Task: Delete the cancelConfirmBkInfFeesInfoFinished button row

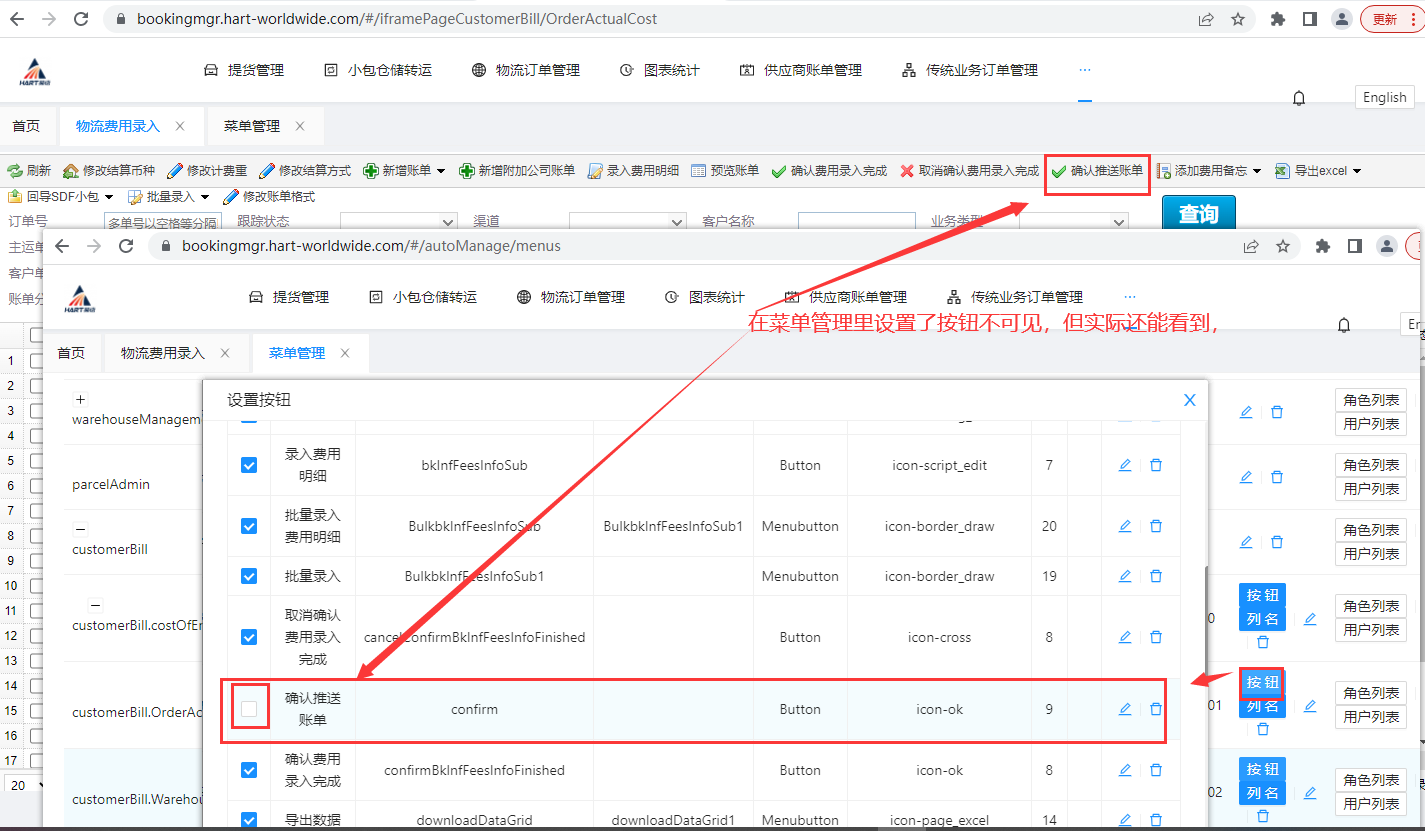Action: [1156, 637]
